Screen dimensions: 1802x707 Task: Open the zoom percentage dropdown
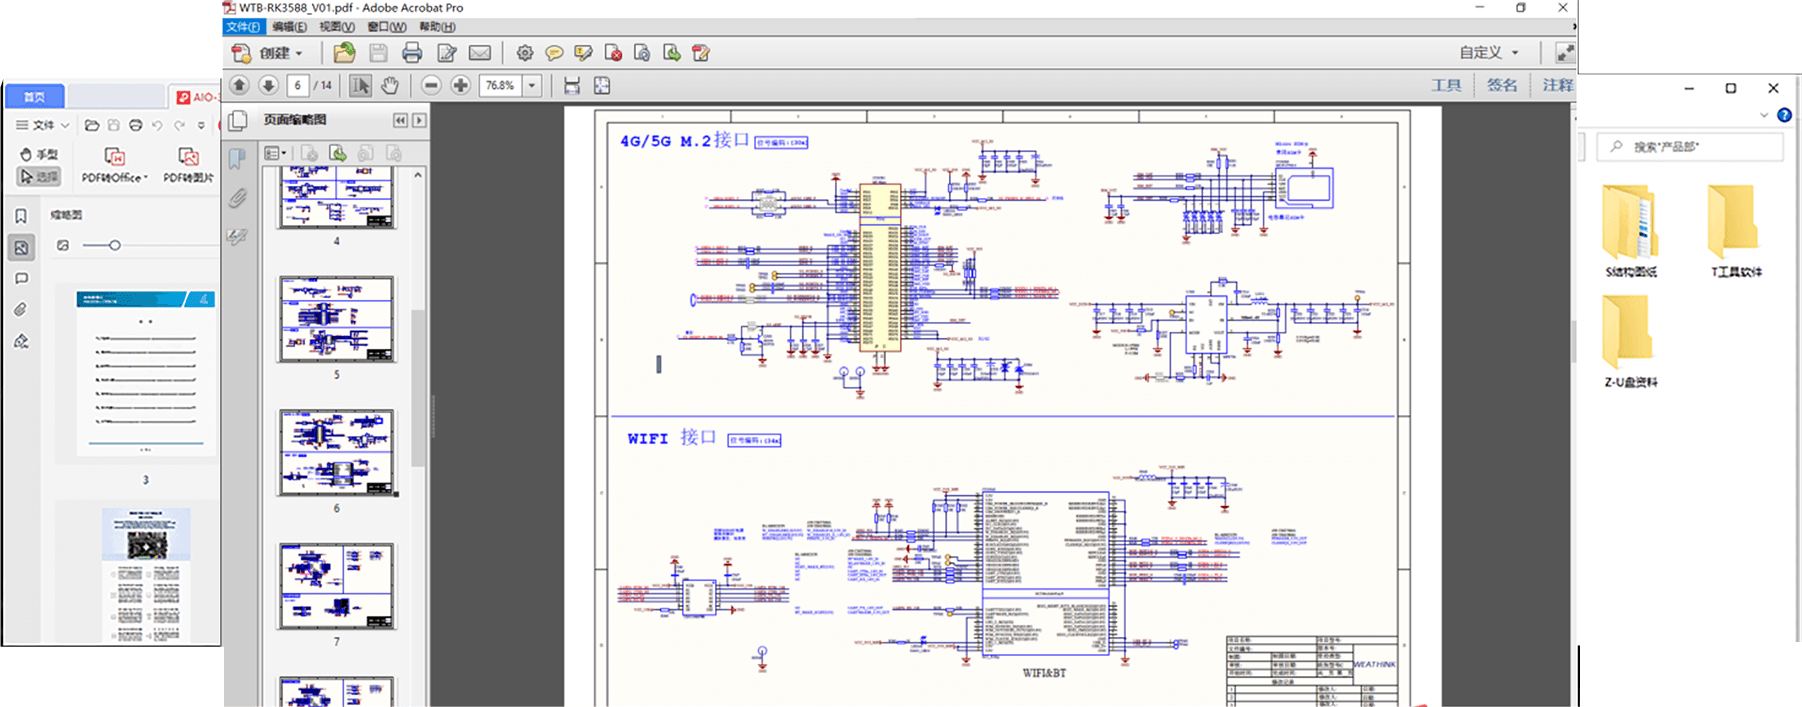click(x=533, y=86)
